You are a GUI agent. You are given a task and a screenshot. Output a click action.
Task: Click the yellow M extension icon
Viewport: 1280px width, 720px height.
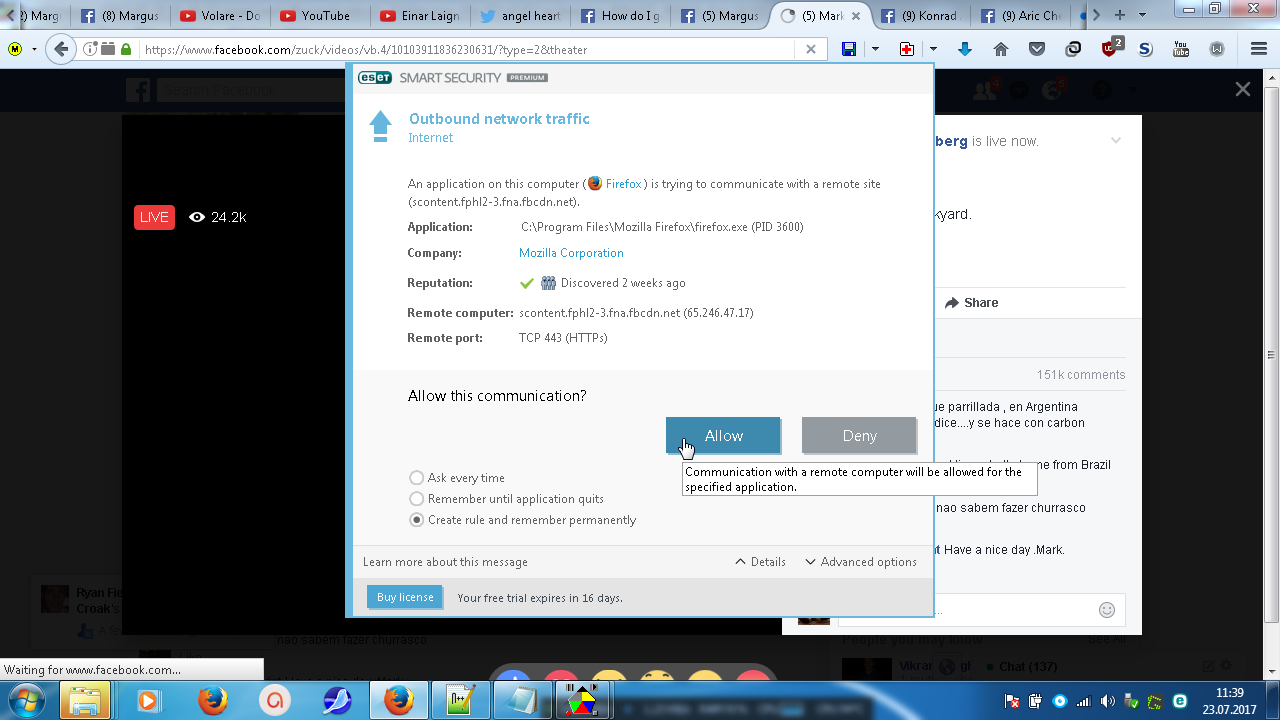(16, 49)
